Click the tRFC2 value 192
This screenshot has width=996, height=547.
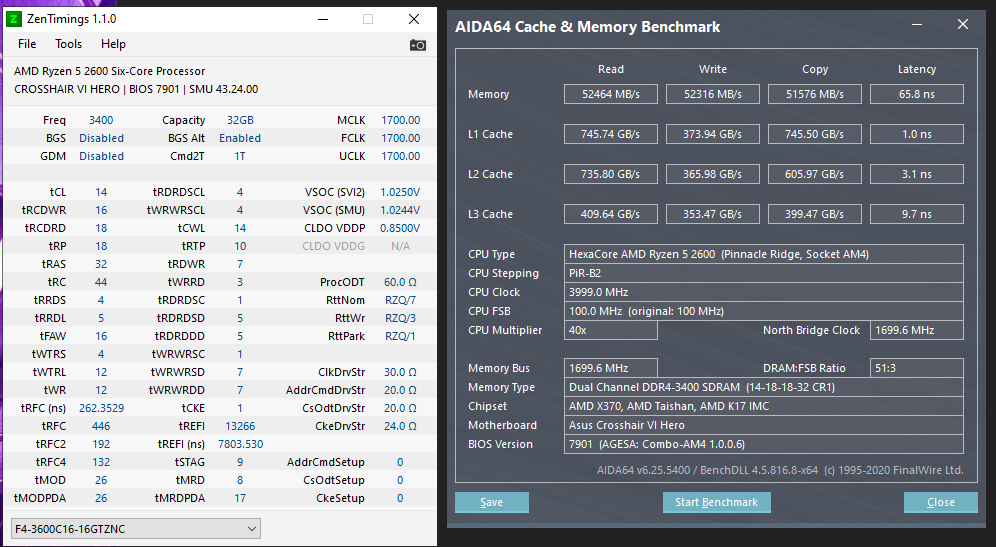click(101, 444)
